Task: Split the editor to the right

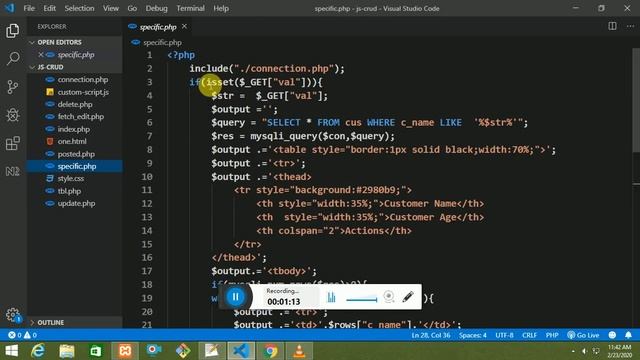Action: pyautogui.click(x=612, y=26)
